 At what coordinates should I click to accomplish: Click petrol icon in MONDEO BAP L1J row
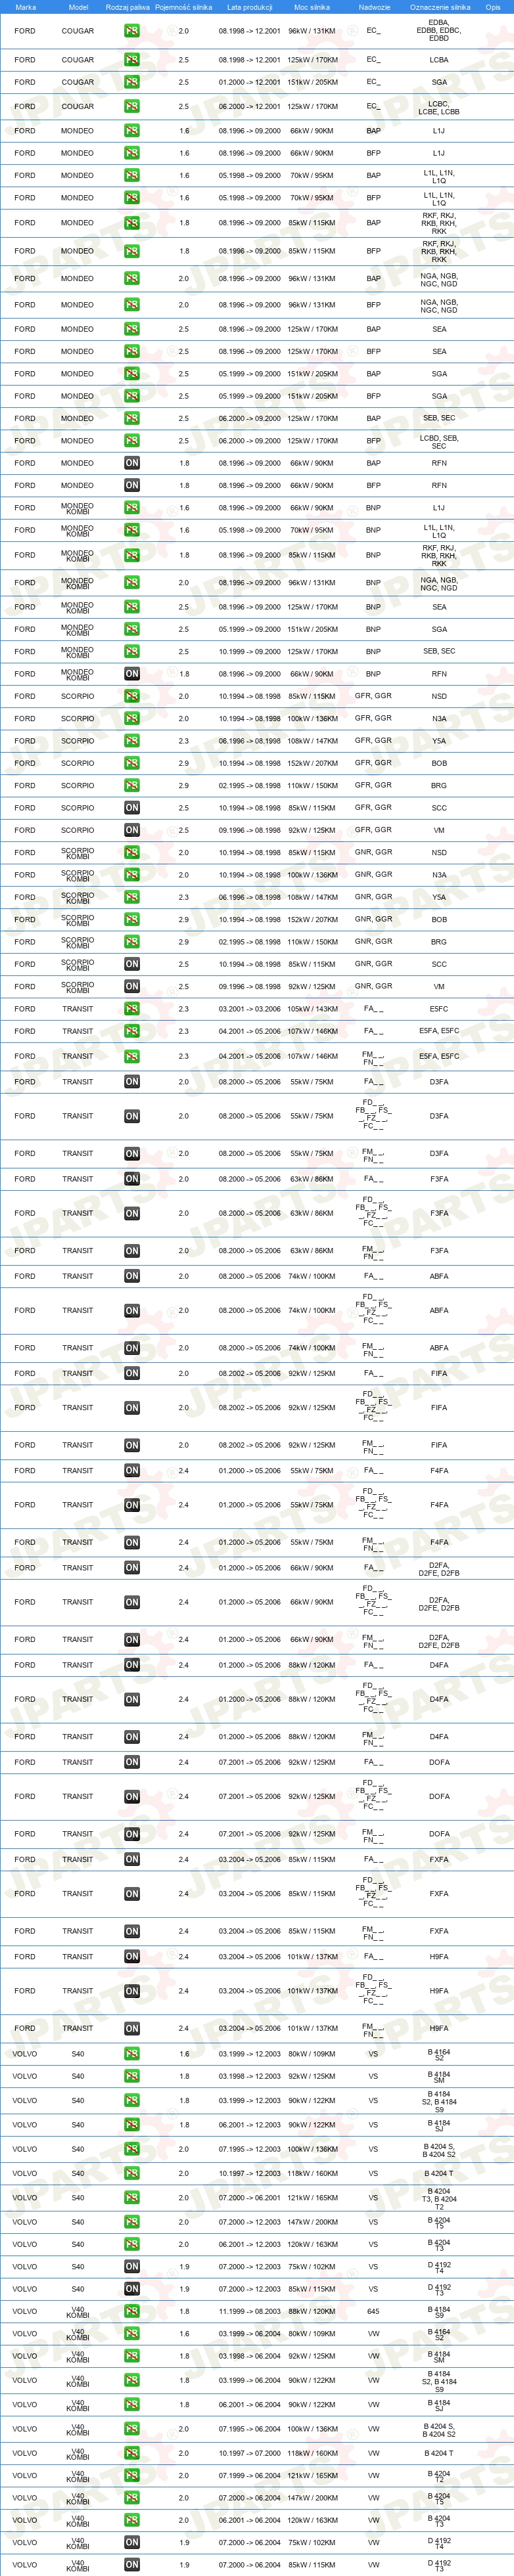click(131, 131)
